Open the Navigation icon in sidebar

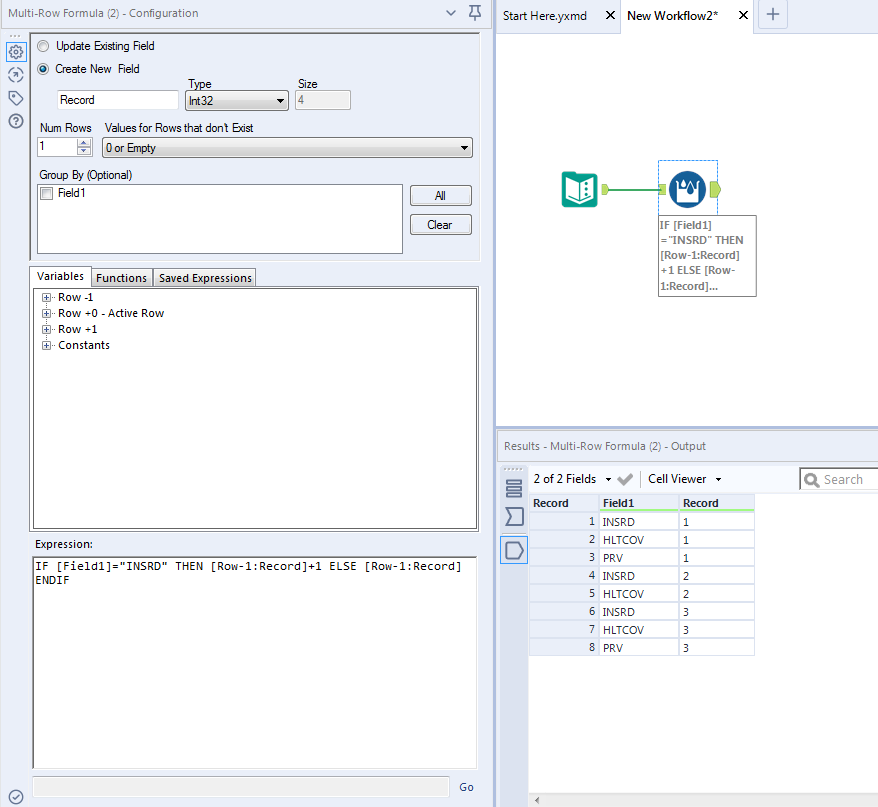click(15, 75)
